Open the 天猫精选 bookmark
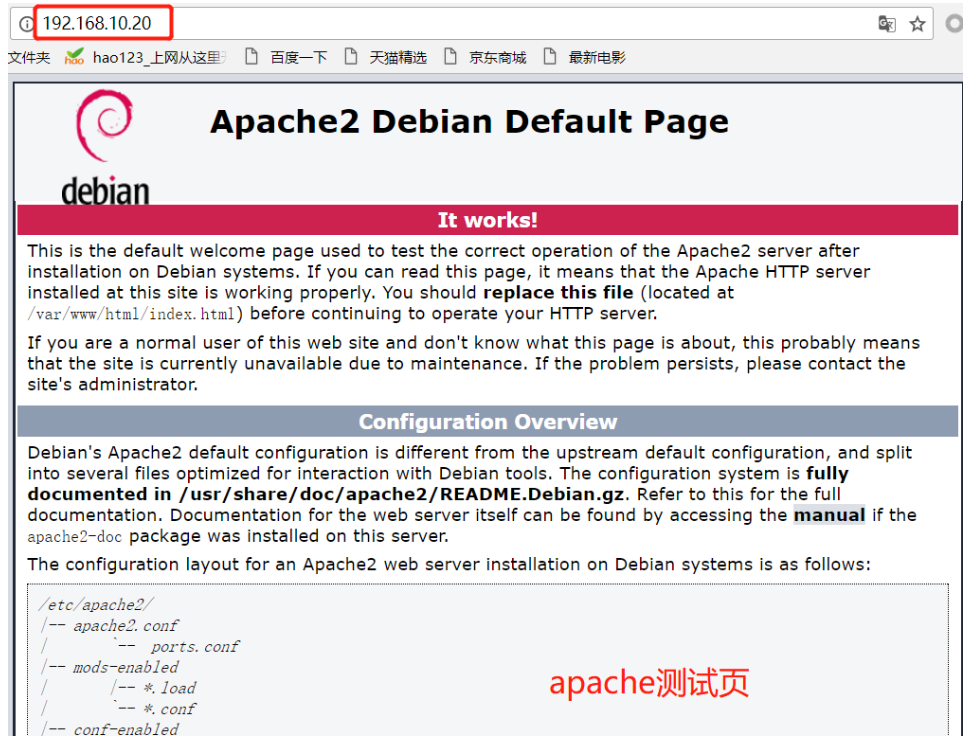964x746 pixels. (398, 58)
